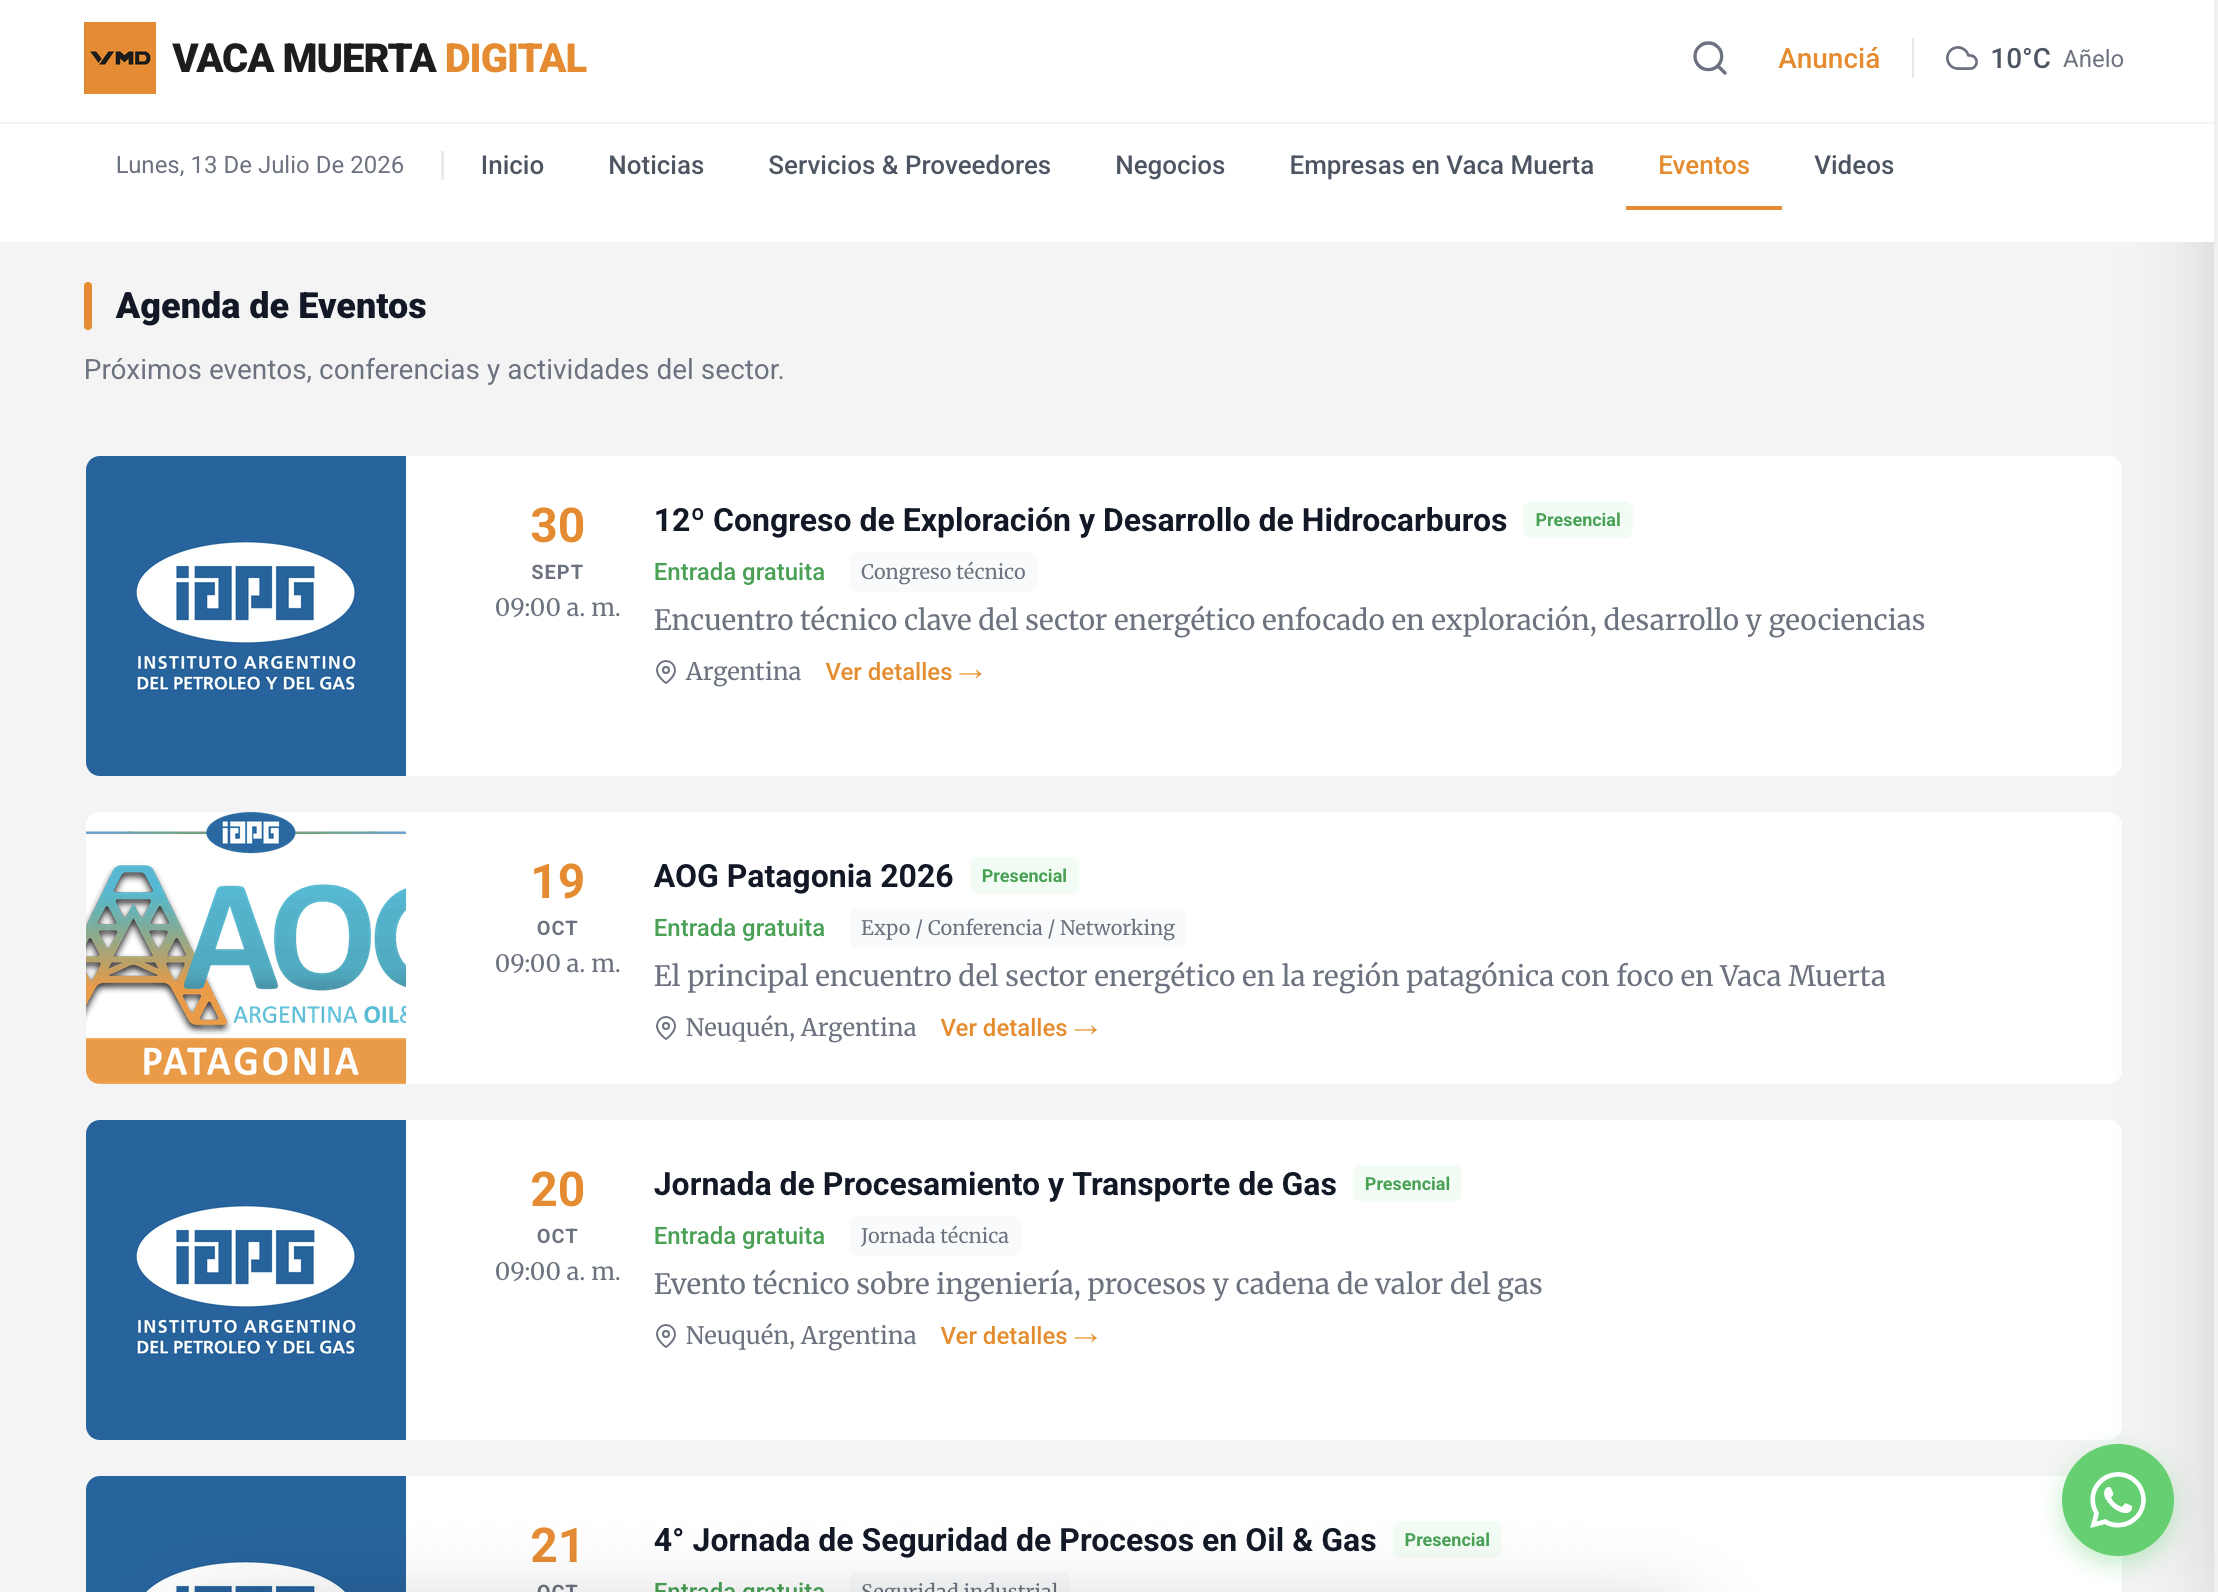
Task: Select the Eventos tab
Action: click(1703, 165)
